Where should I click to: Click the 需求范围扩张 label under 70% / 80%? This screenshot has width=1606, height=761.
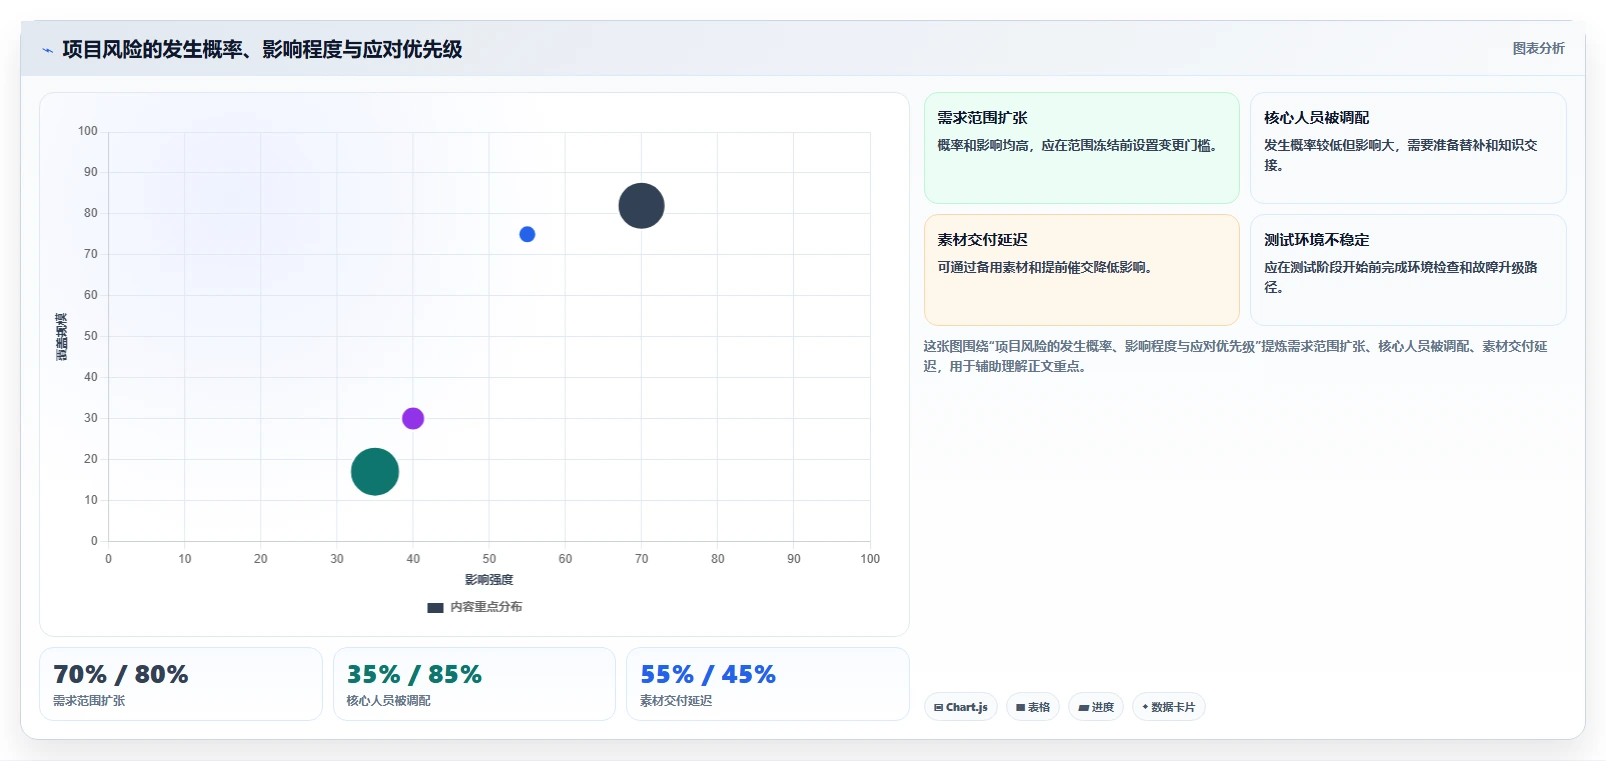[x=89, y=701]
